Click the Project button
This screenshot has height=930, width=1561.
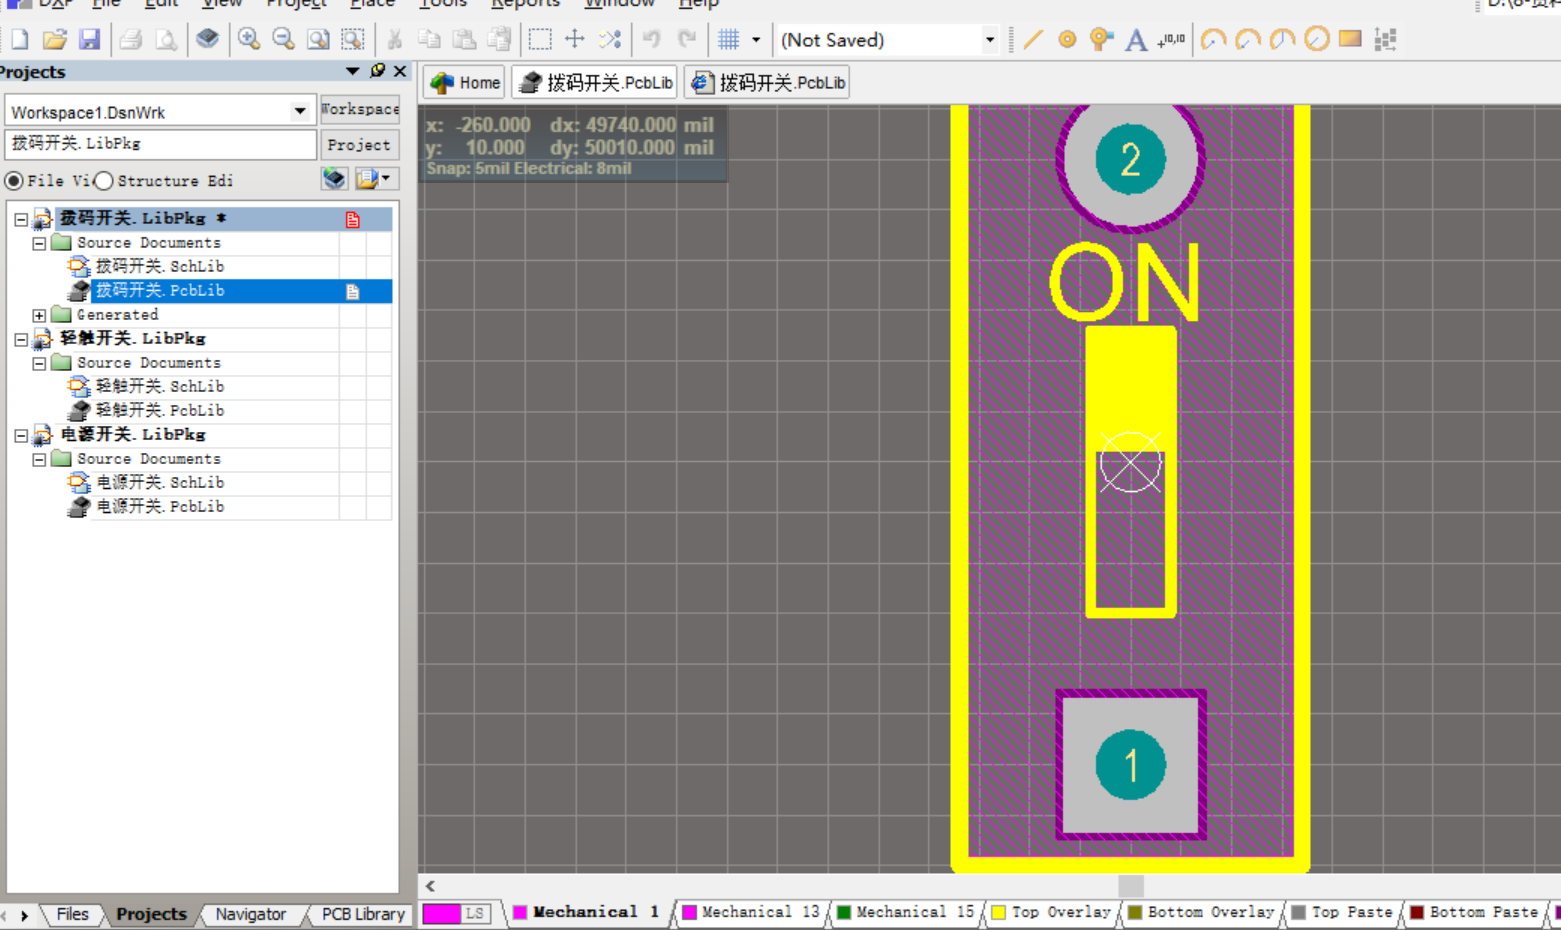click(360, 145)
